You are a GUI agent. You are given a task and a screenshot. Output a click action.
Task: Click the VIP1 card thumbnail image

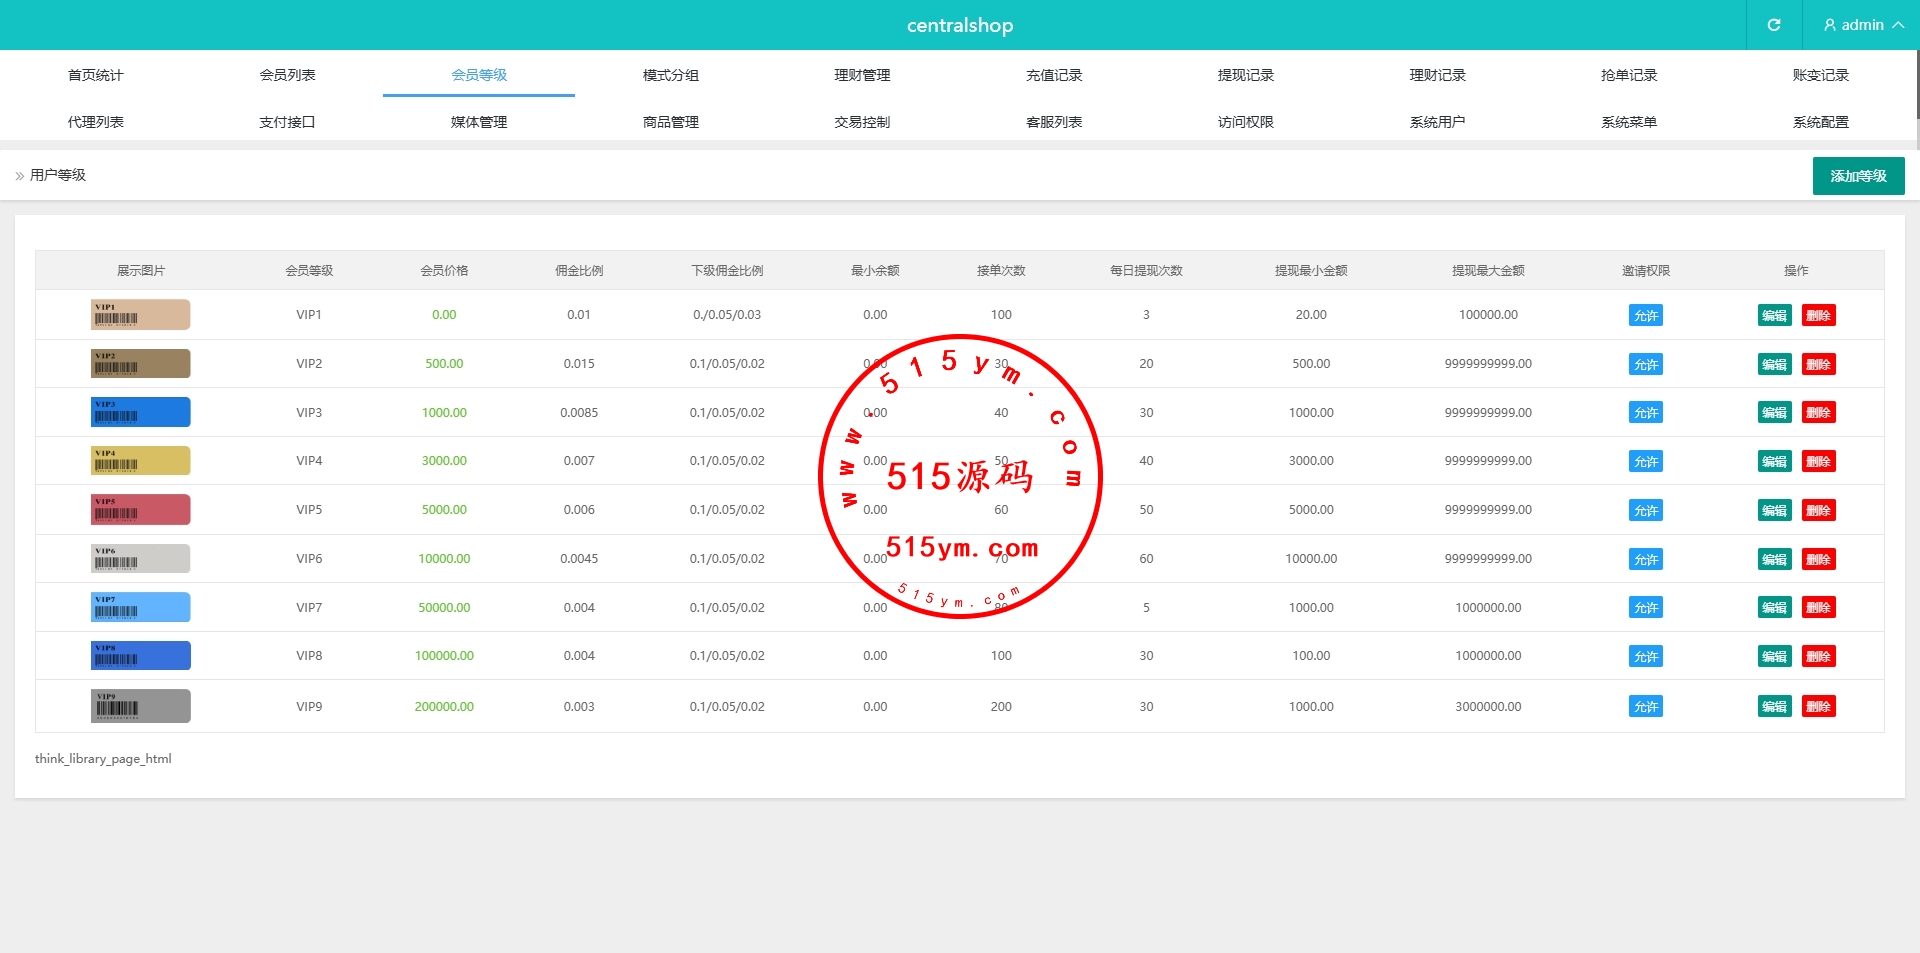pos(140,315)
